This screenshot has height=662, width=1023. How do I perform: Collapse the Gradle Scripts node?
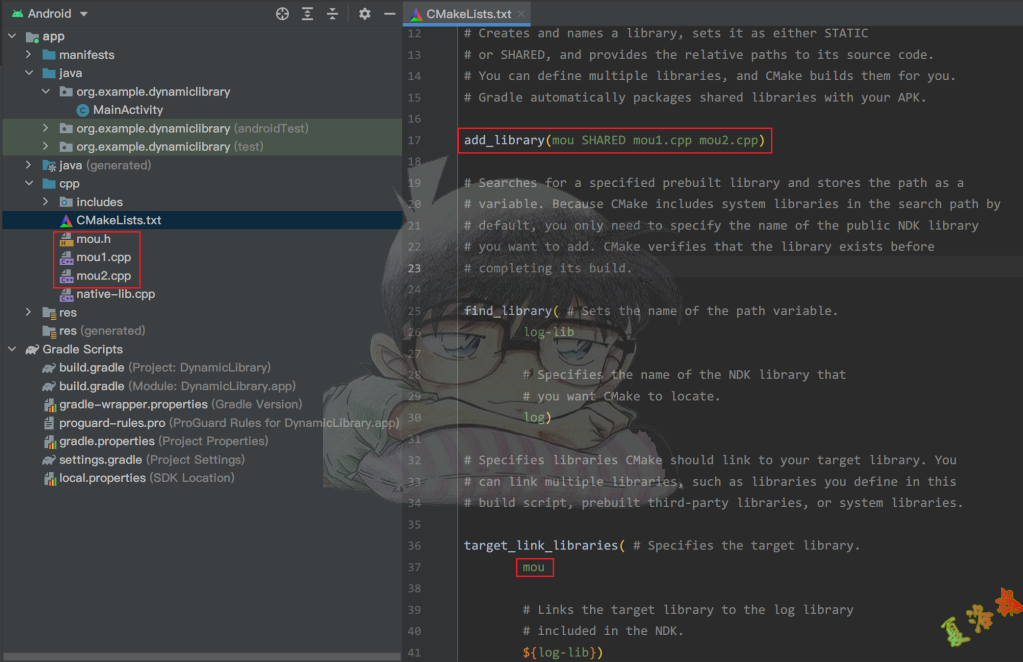click(x=12, y=349)
